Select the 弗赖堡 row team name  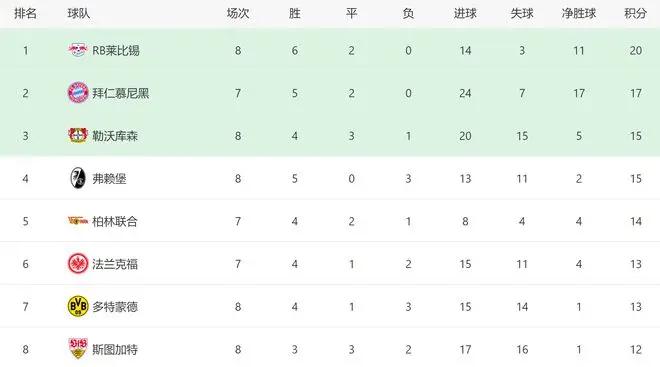tap(109, 178)
